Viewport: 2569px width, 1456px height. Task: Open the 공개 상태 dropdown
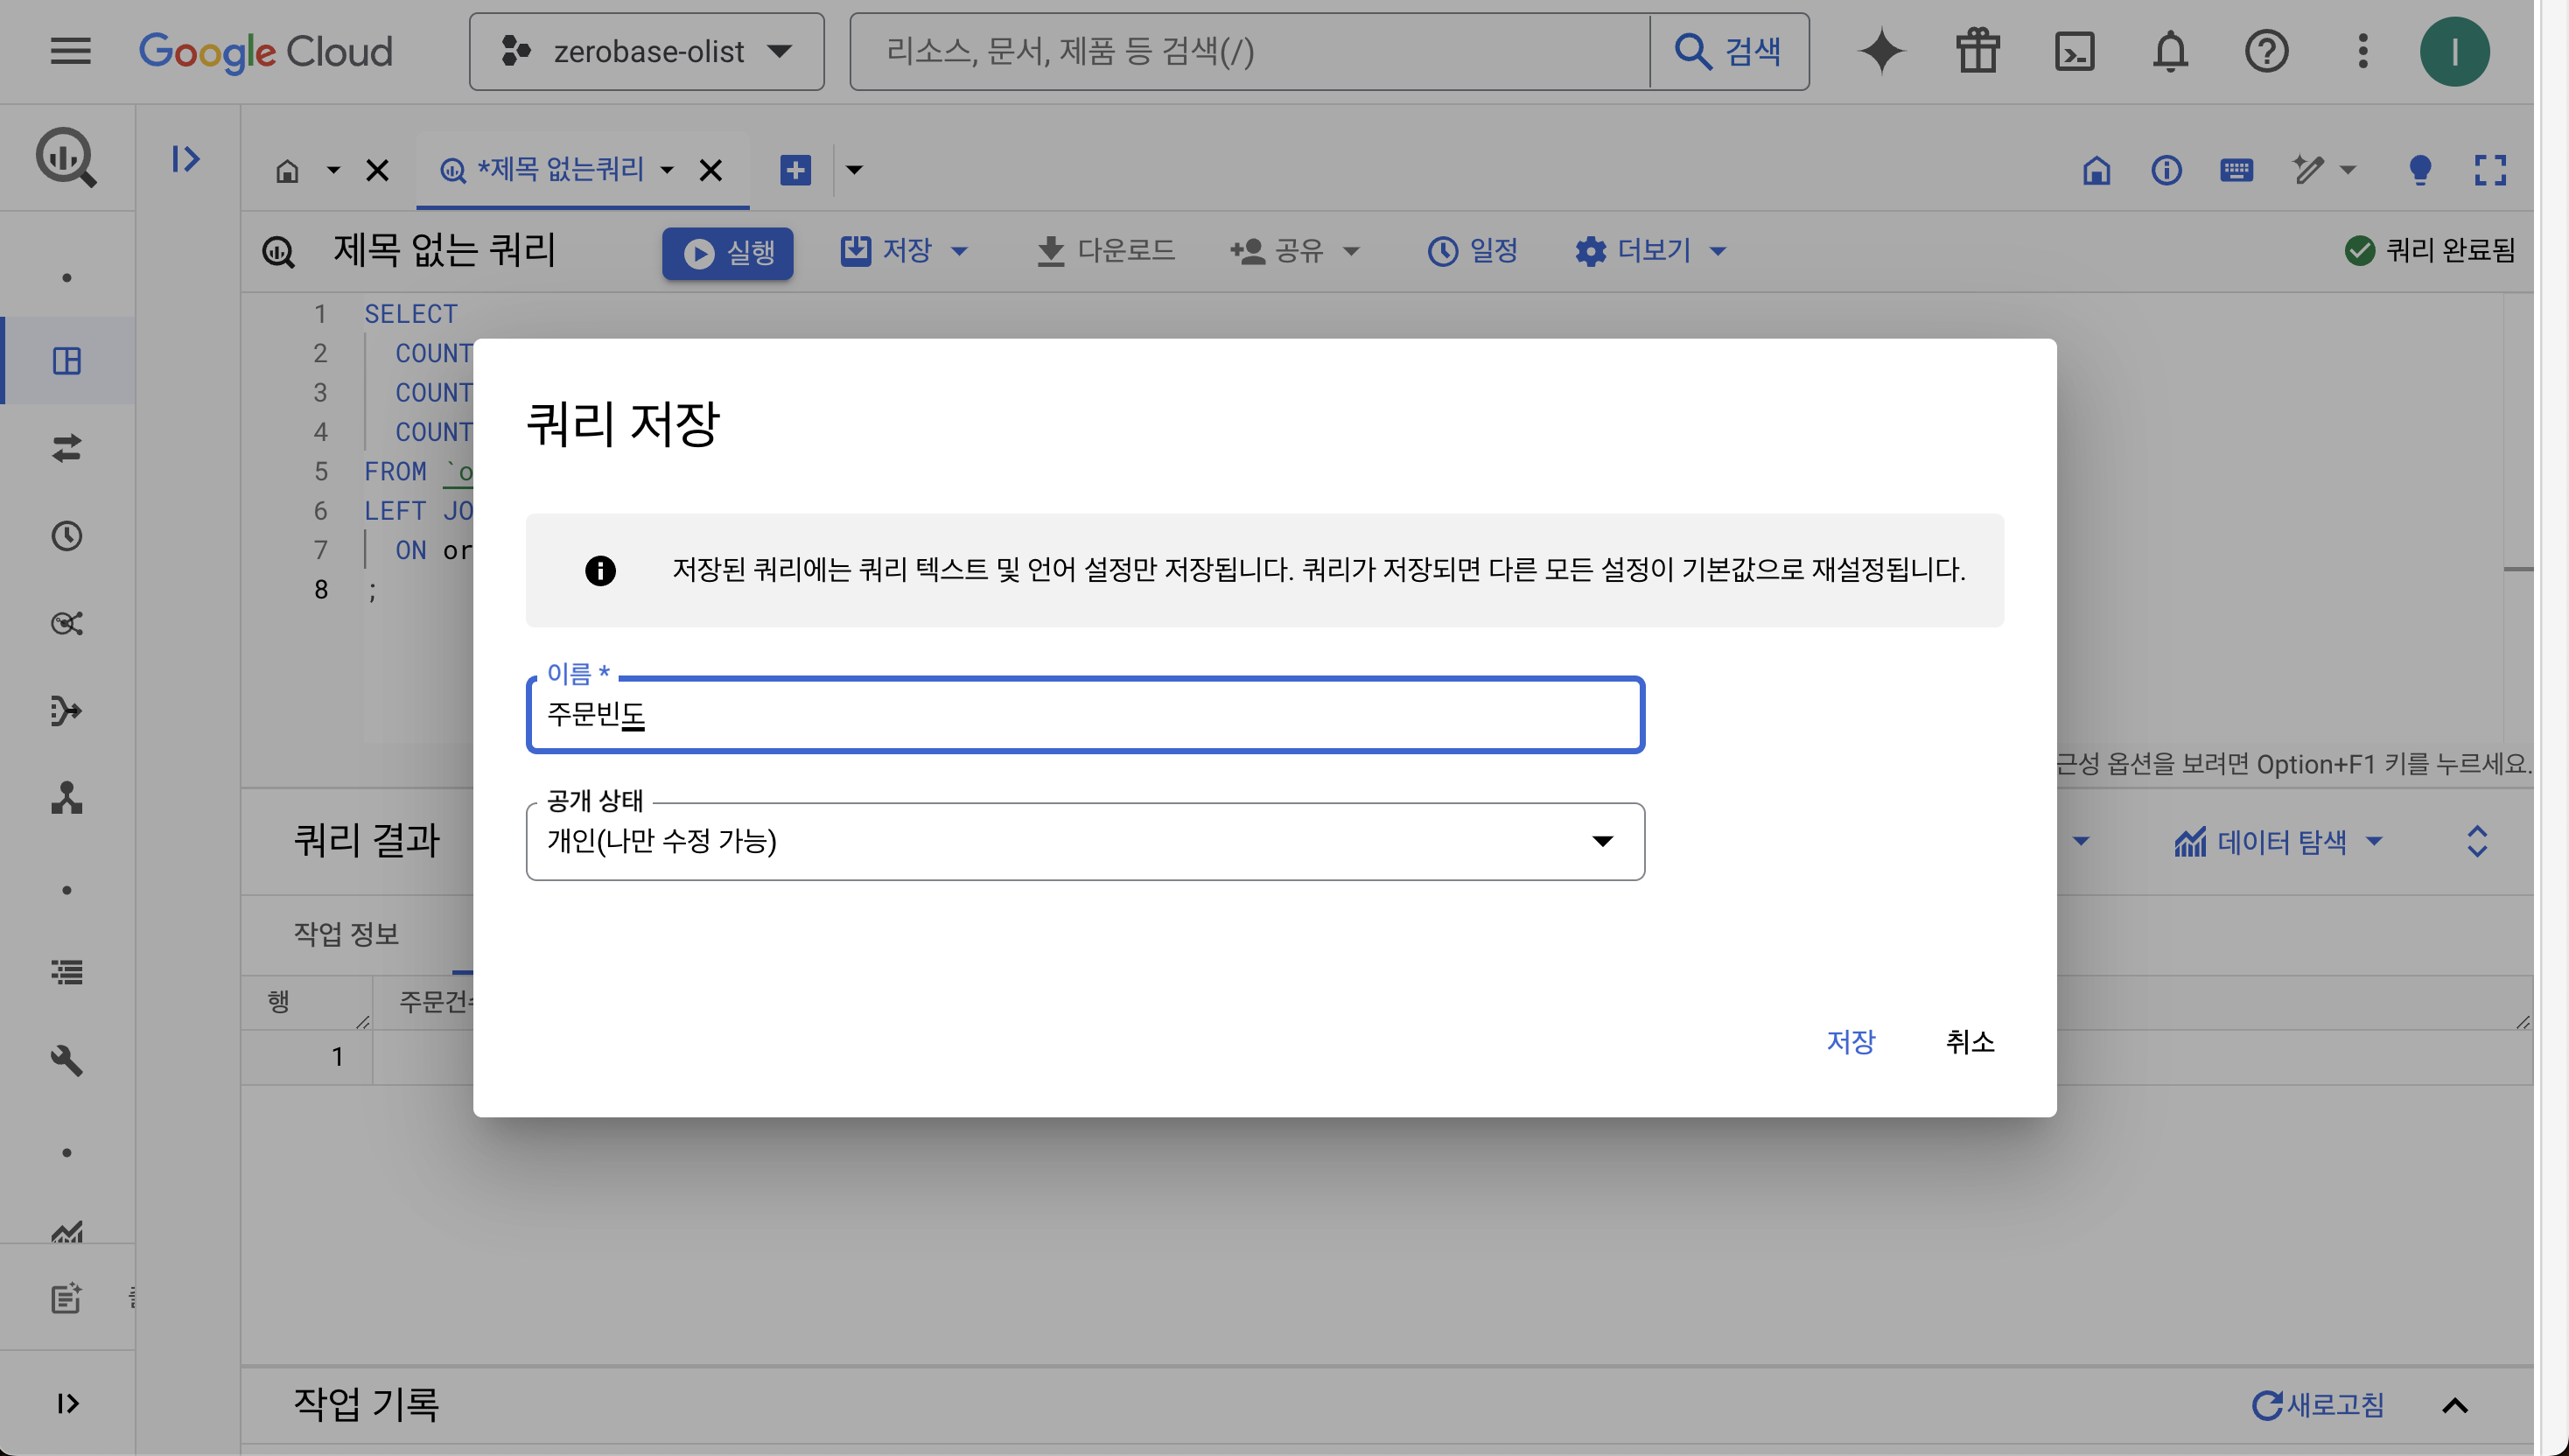1085,841
